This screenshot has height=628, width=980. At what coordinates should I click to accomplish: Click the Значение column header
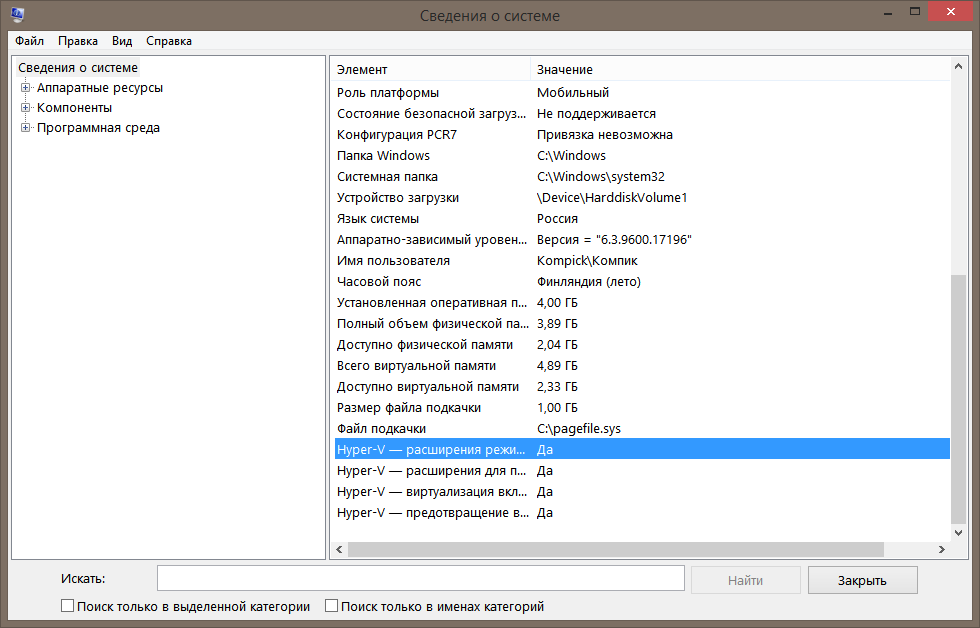coord(740,69)
